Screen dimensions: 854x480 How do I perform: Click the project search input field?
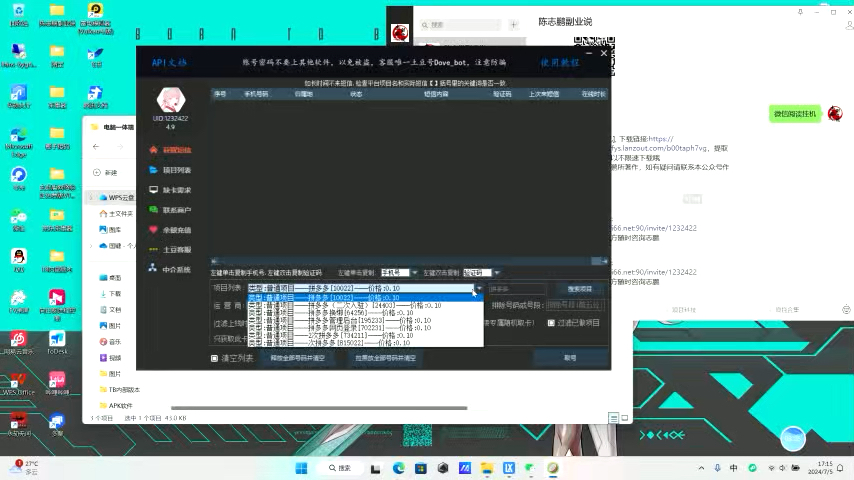point(516,289)
